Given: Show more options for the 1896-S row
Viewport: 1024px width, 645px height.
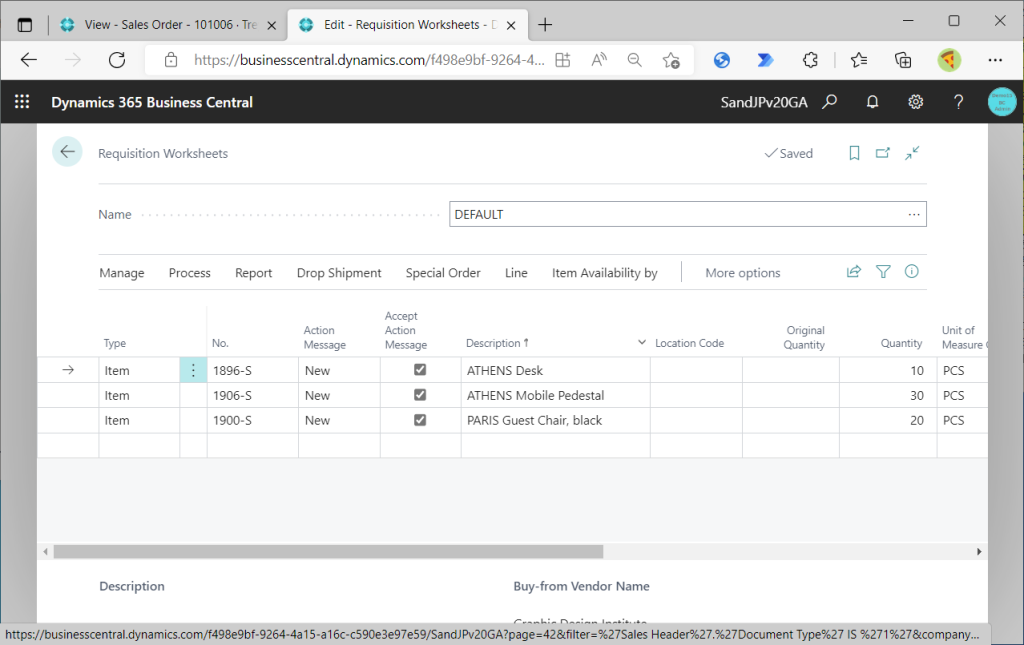Looking at the screenshot, I should (x=193, y=370).
